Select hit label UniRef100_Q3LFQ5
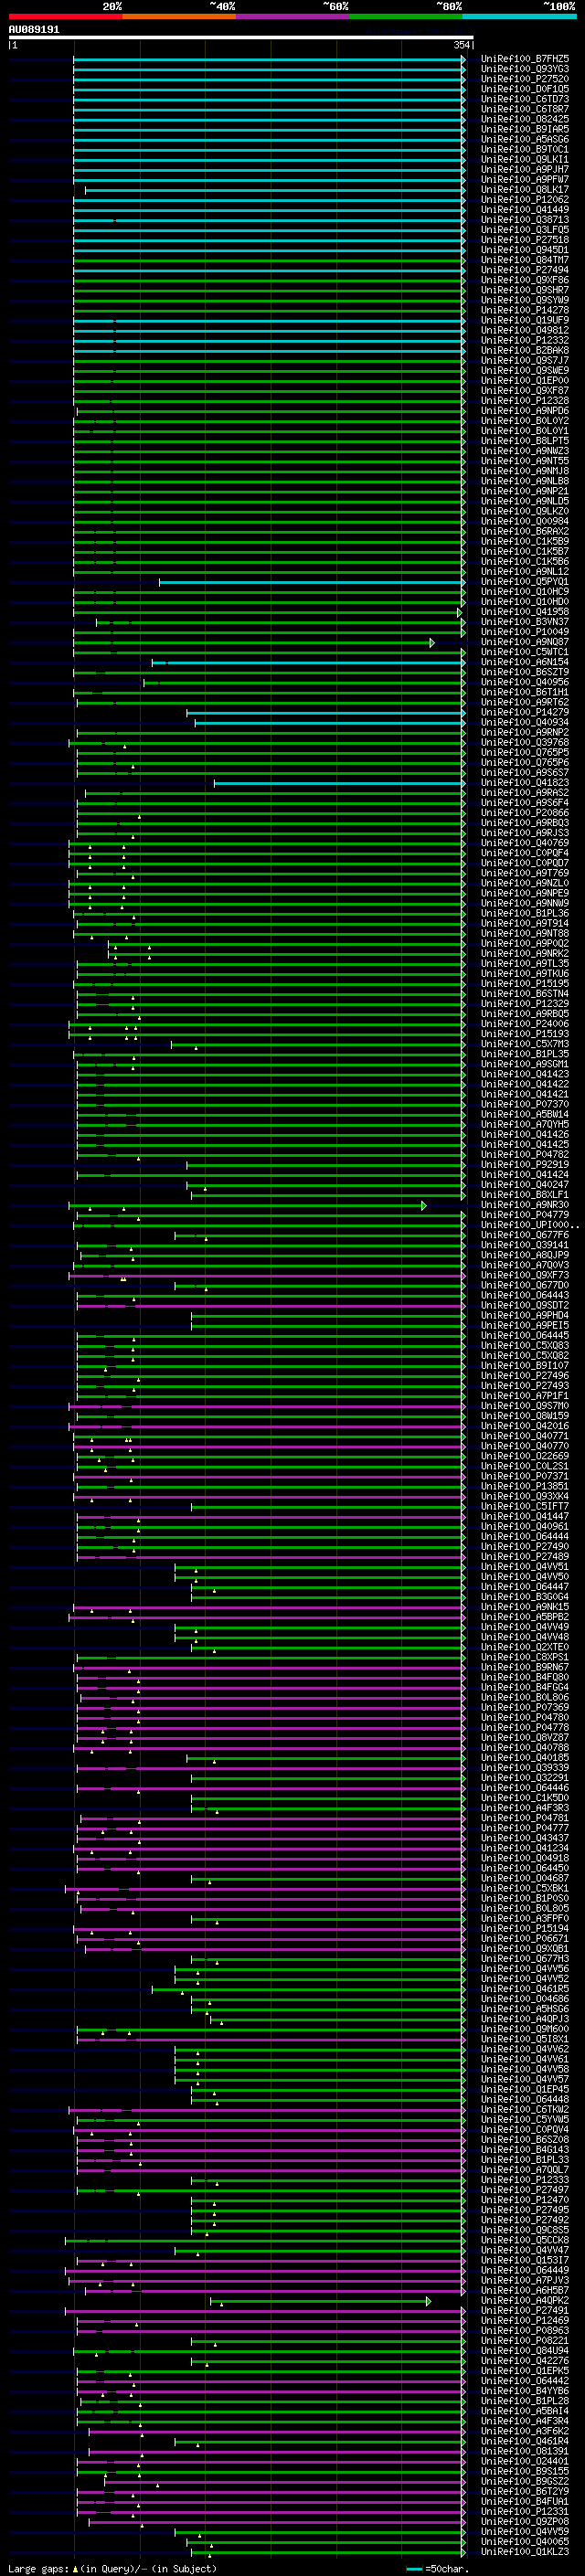The width and height of the screenshot is (585, 2576). click(x=525, y=230)
